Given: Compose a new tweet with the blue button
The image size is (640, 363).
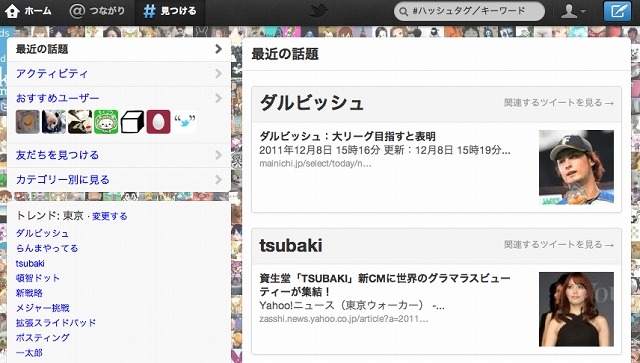Looking at the screenshot, I should tap(618, 11).
